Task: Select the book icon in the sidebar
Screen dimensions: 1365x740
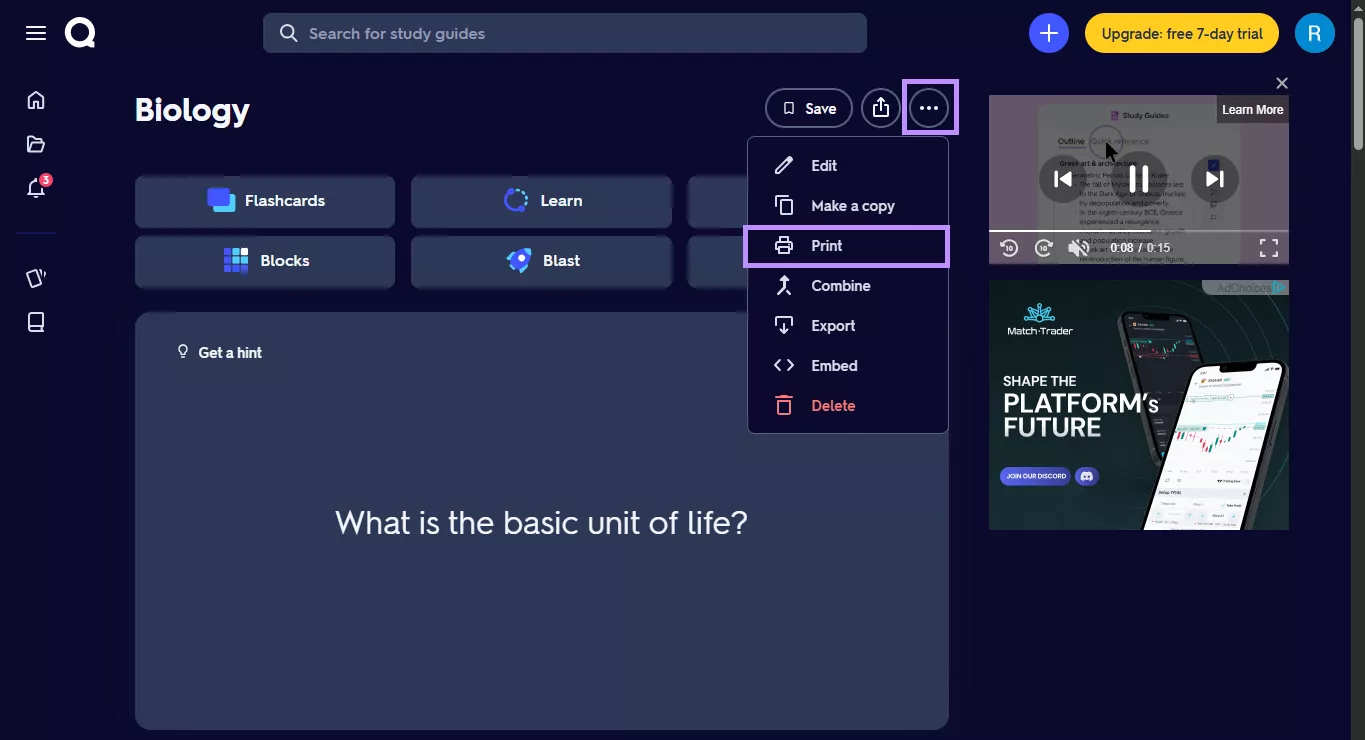Action: (x=35, y=321)
